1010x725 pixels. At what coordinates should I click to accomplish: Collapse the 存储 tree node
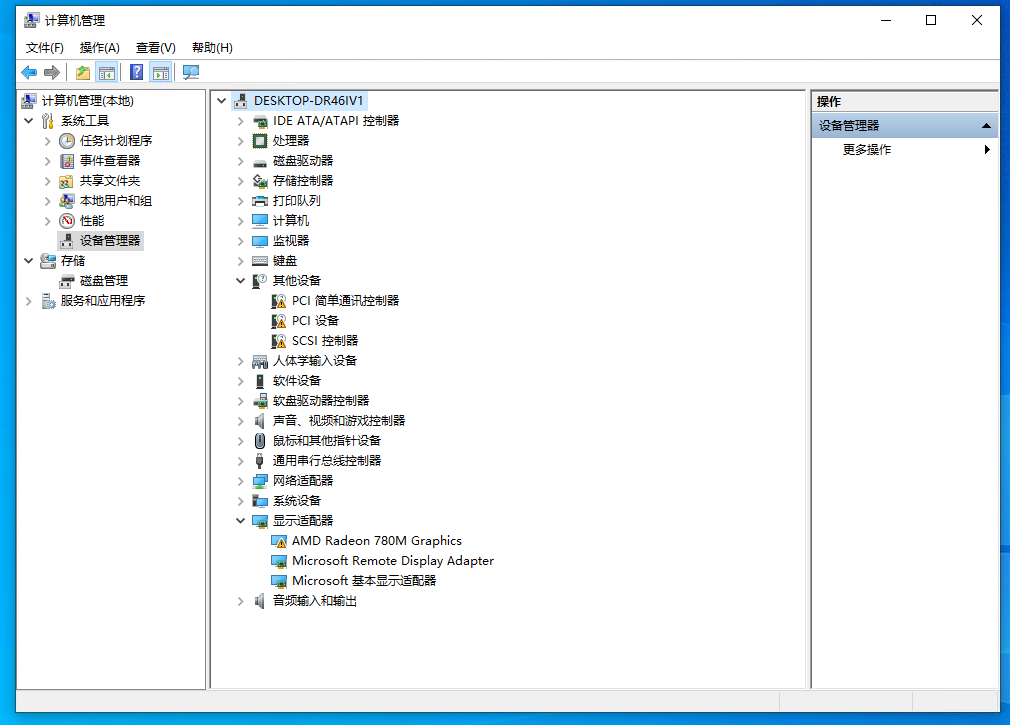pos(28,261)
